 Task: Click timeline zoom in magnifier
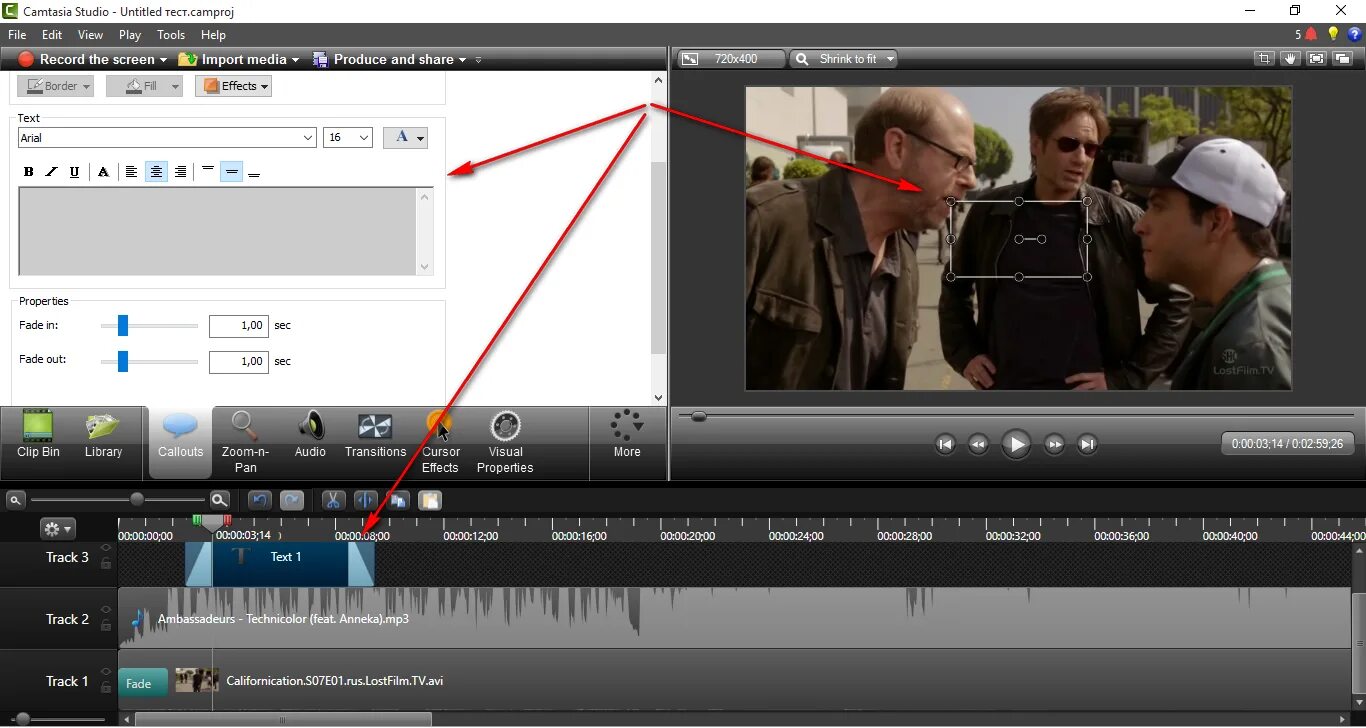tap(220, 500)
